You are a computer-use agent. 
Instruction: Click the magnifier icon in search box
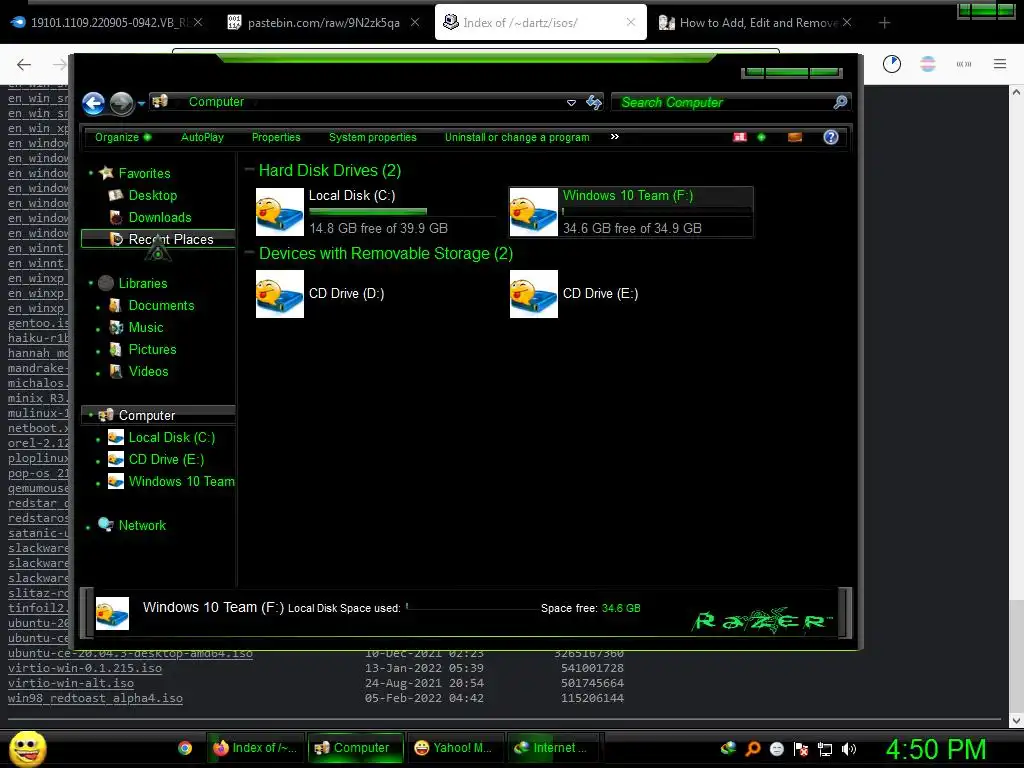coord(840,102)
